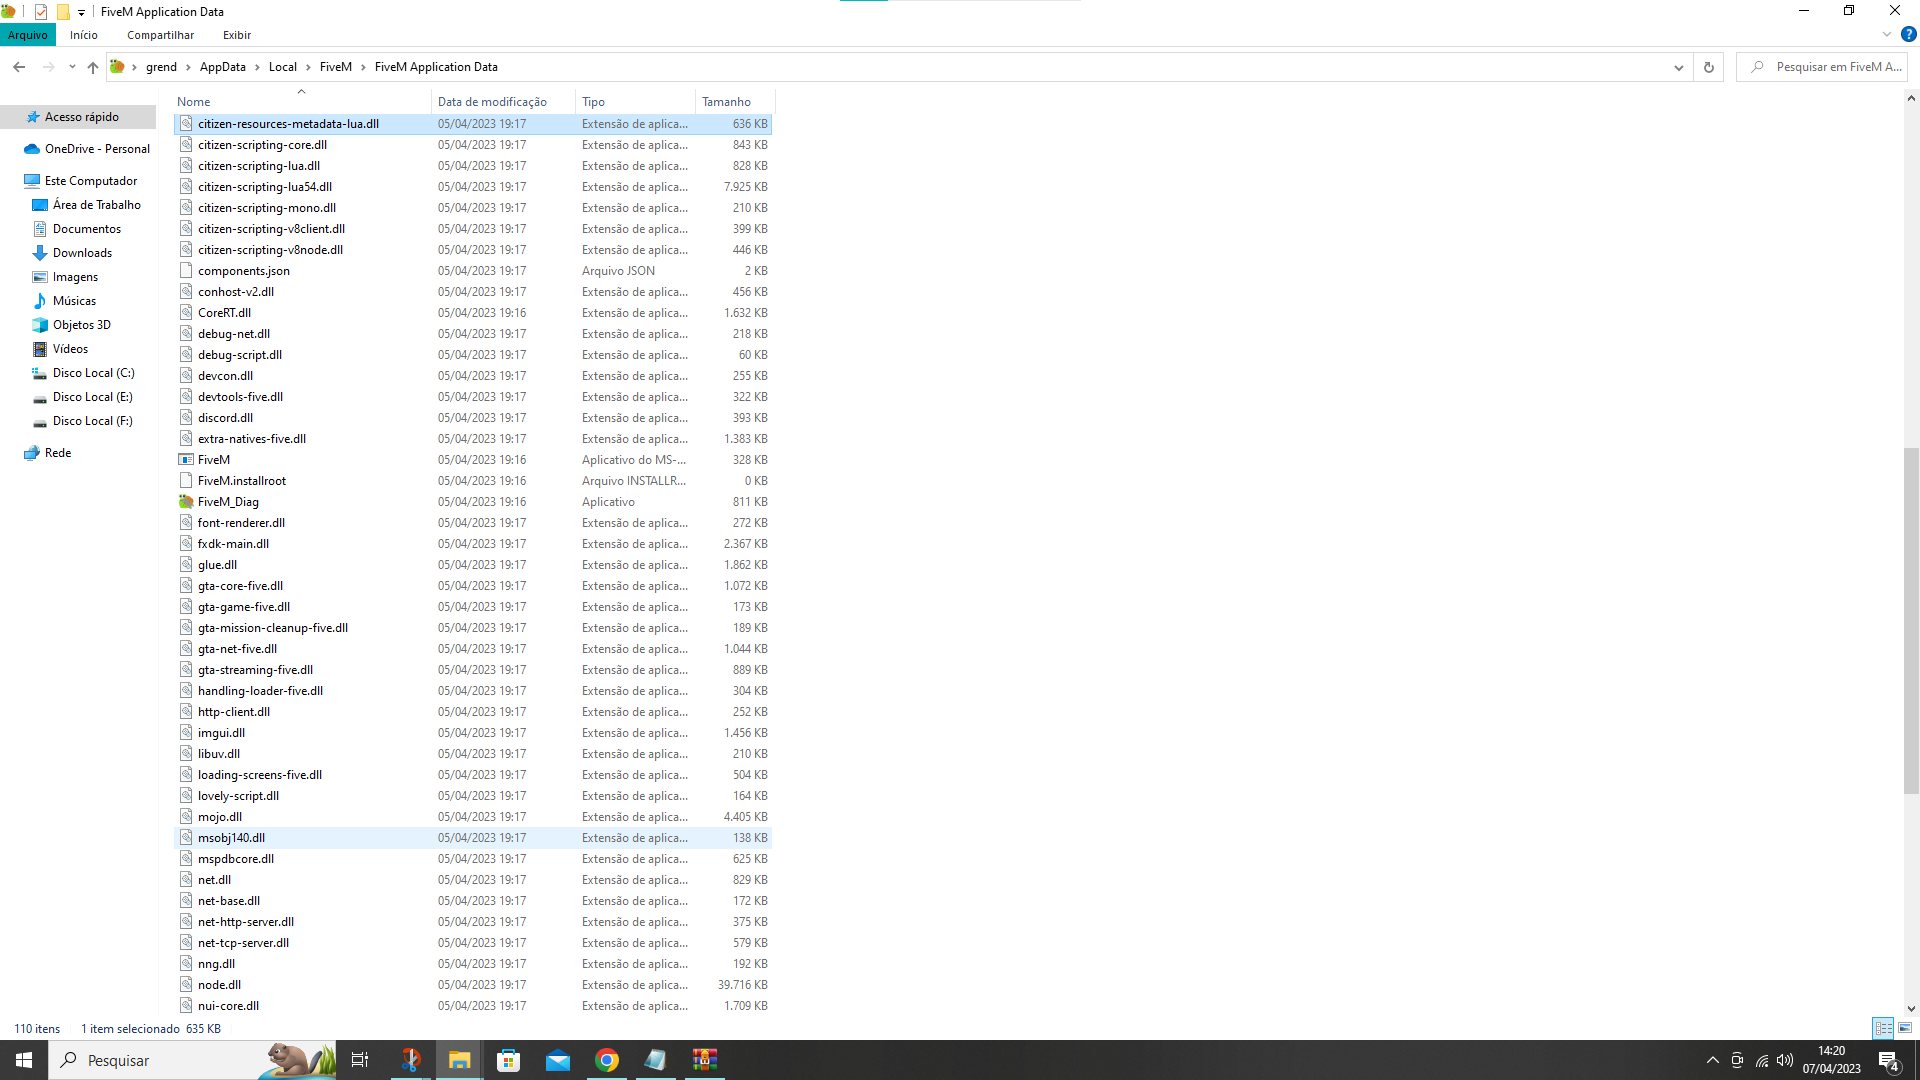Switch to the Exibir ribbon tab
Image resolution: width=1920 pixels, height=1080 pixels.
tap(237, 35)
